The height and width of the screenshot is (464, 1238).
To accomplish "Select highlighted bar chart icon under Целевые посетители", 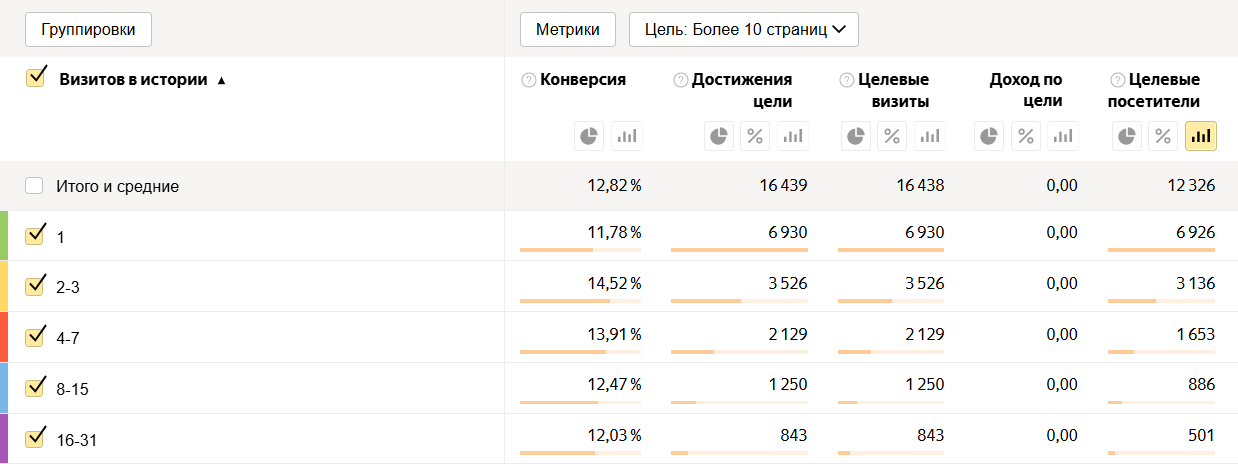I will (1200, 136).
